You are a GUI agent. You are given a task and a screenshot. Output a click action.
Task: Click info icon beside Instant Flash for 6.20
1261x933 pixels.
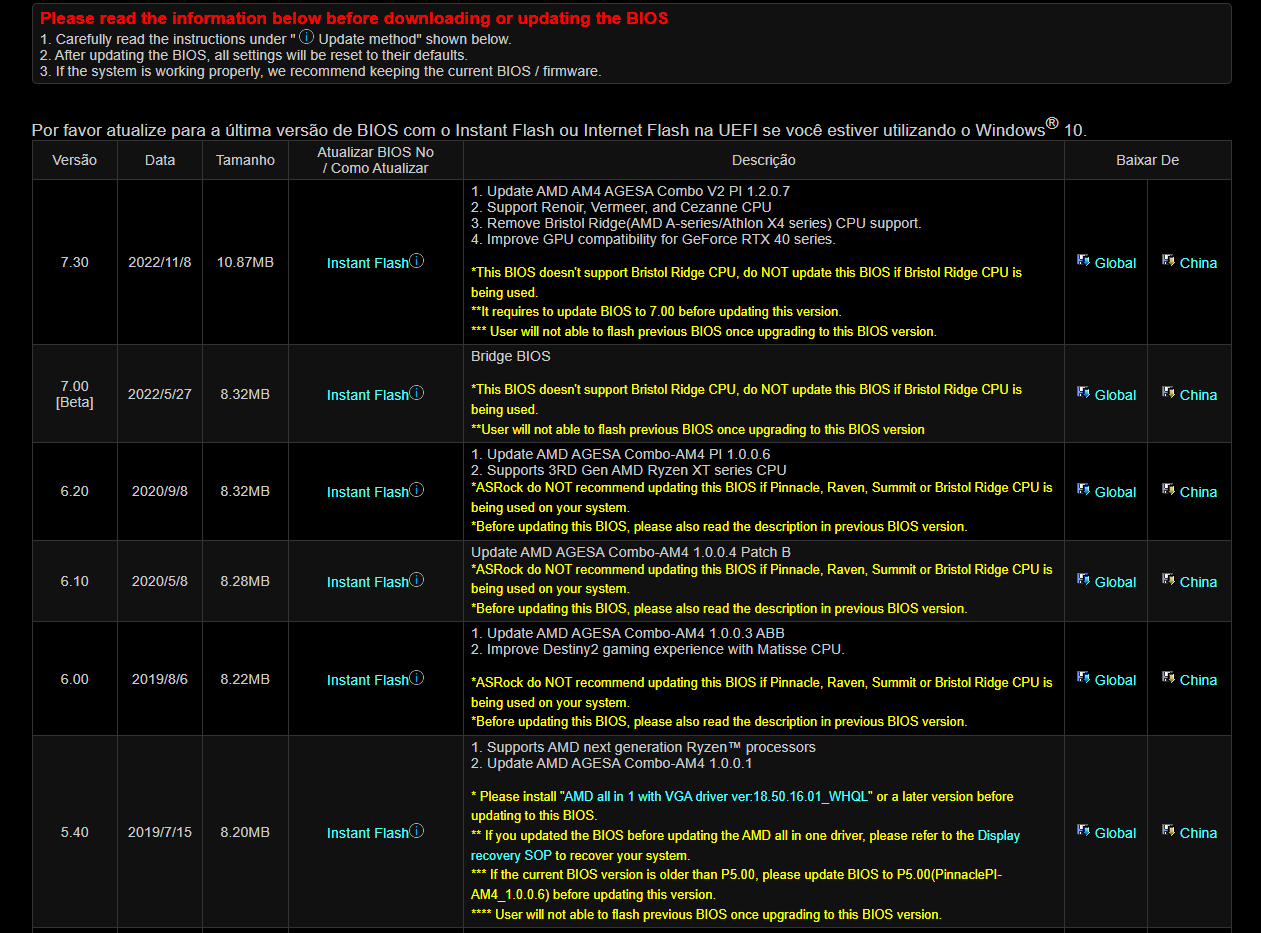(x=417, y=490)
